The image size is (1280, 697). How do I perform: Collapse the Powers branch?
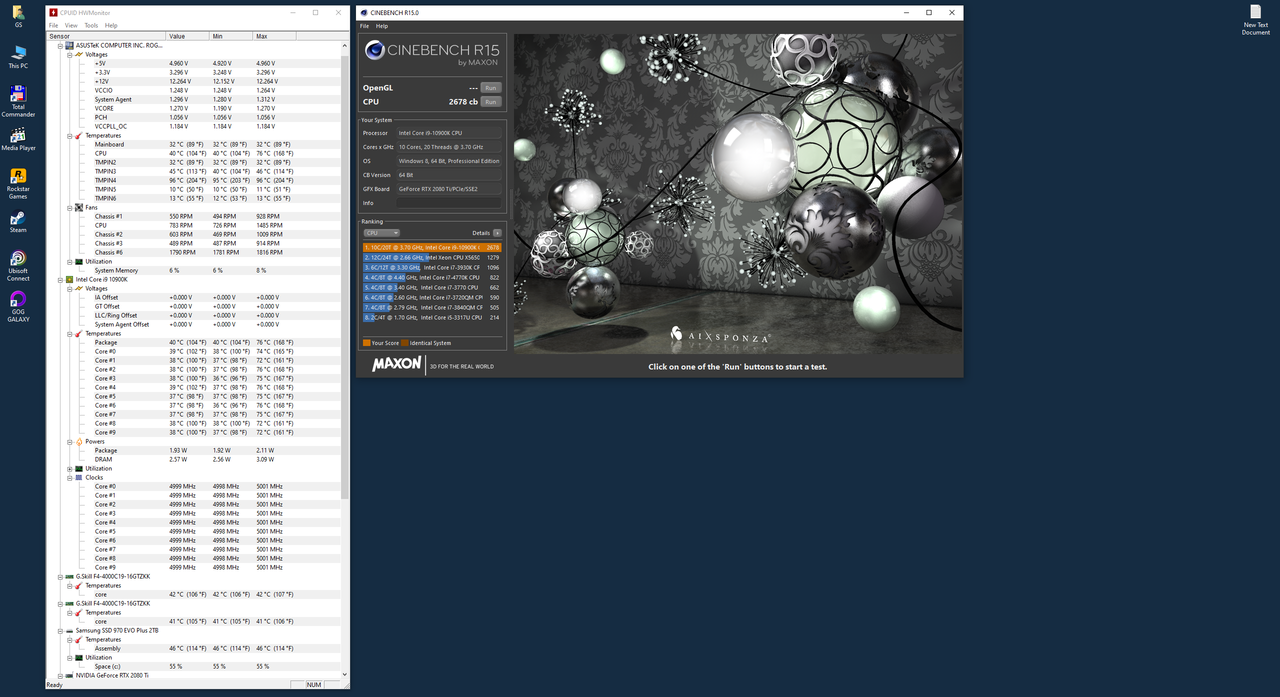tap(69, 441)
